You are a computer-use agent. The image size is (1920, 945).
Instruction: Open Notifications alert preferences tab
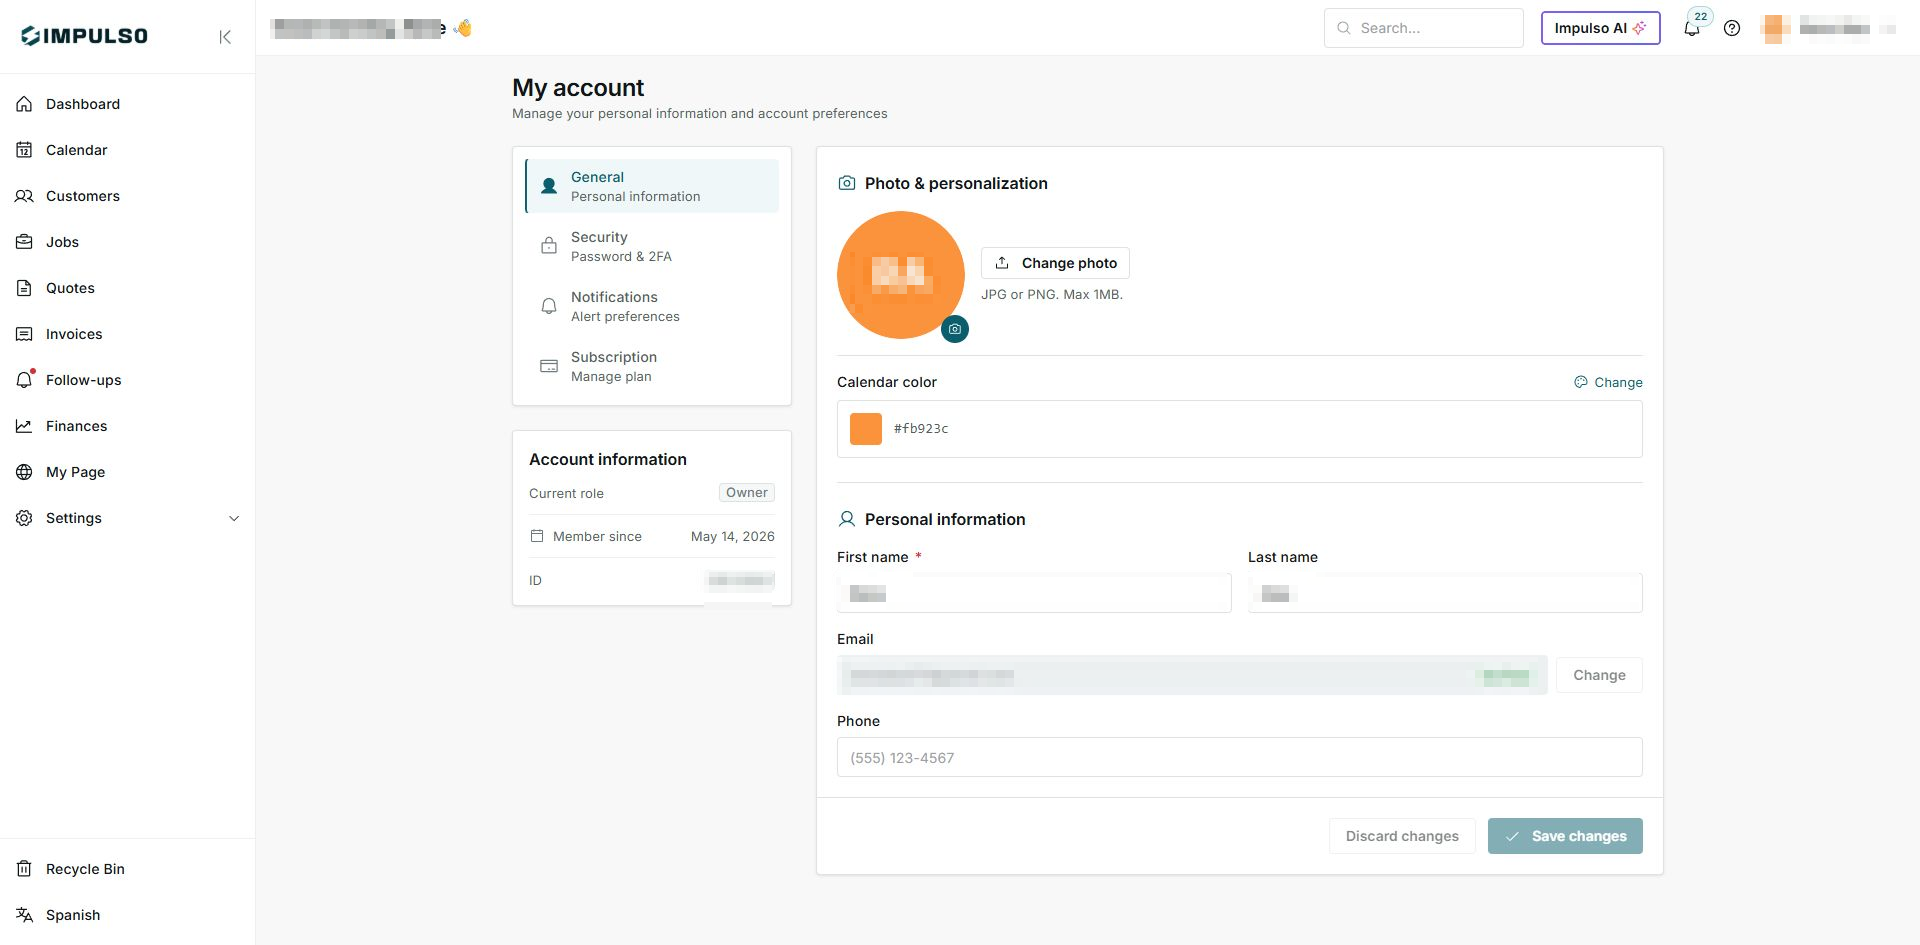652,306
